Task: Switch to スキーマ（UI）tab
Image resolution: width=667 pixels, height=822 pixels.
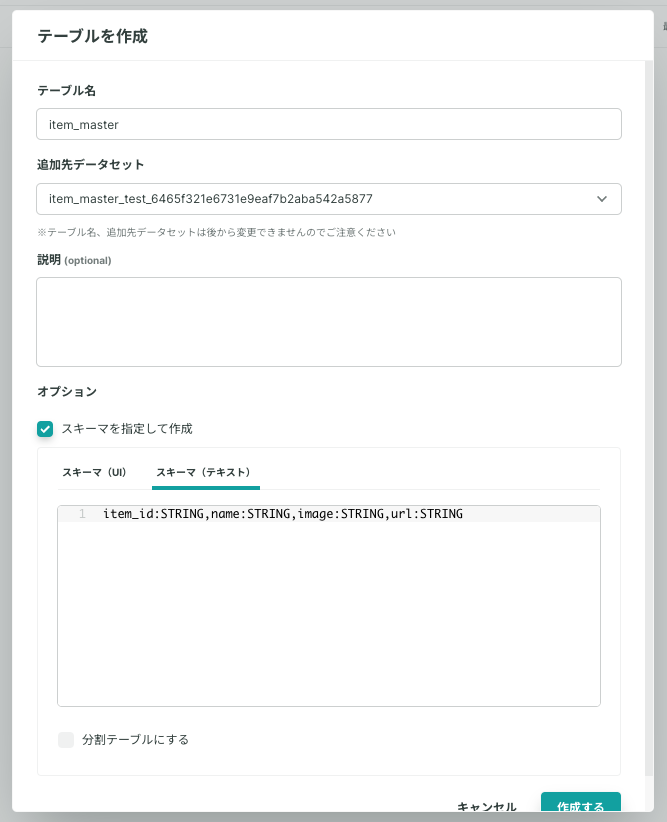Action: click(94, 472)
